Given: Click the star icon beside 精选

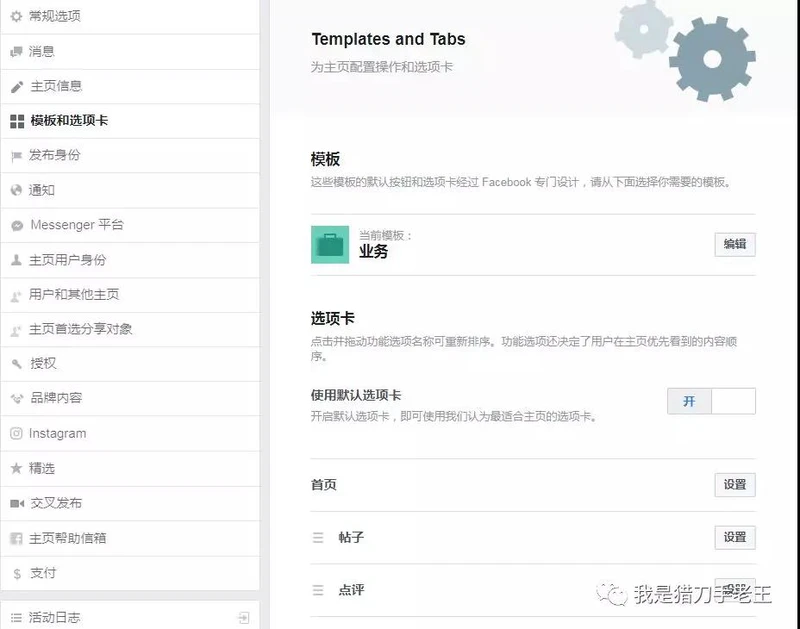Looking at the screenshot, I should pos(16,468).
